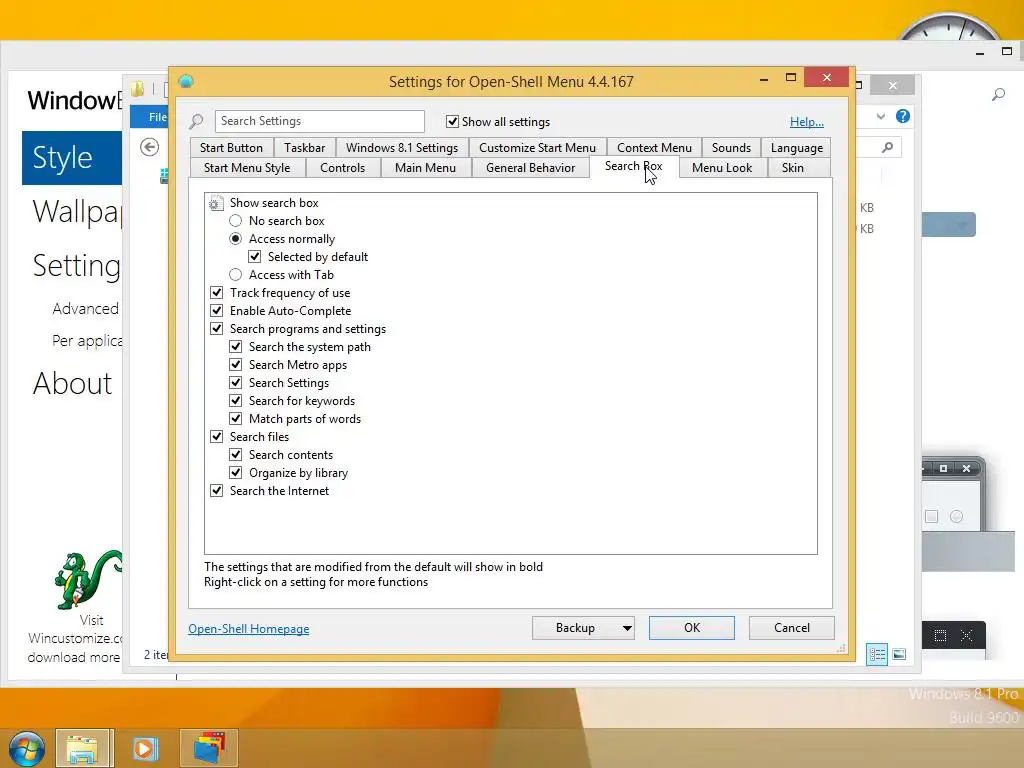Toggle Search Metro apps checkbox

click(x=236, y=364)
